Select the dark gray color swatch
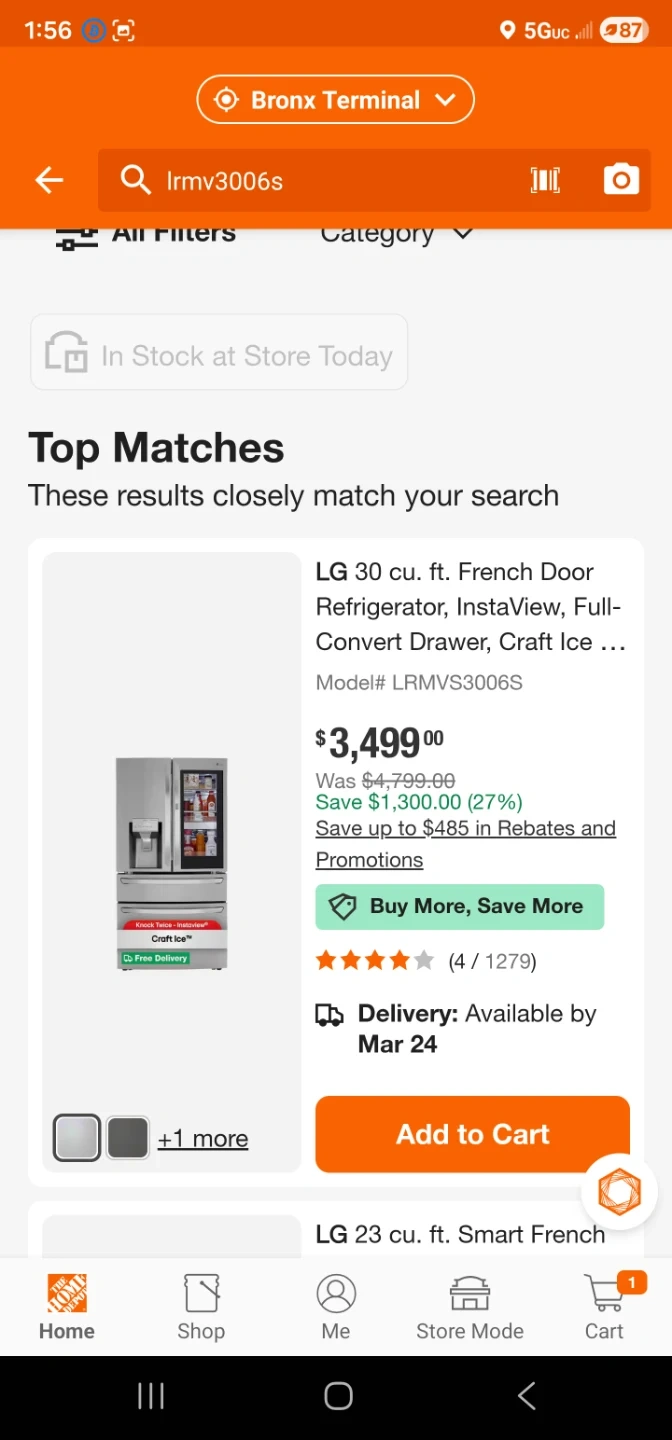 (128, 1138)
